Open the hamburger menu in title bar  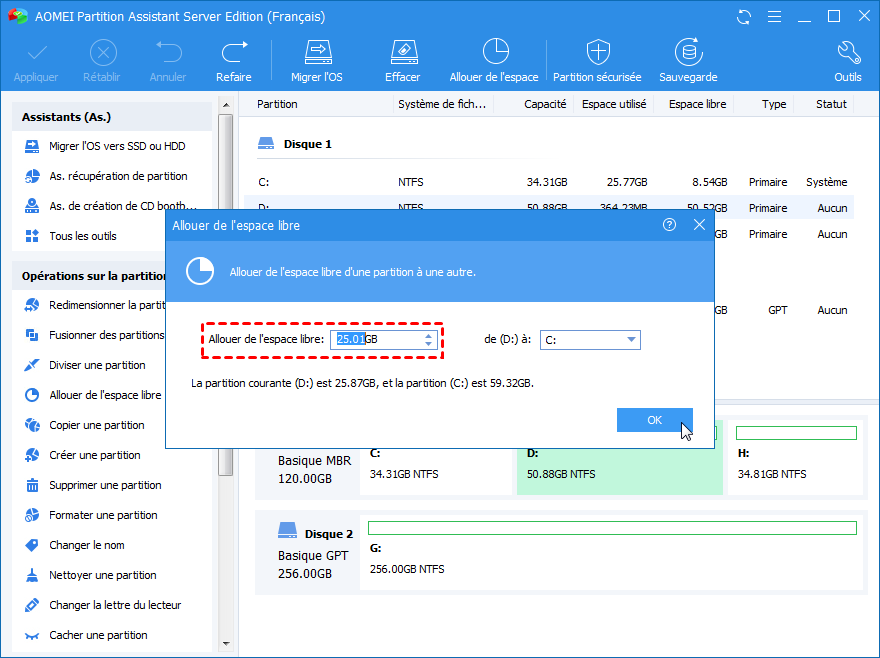click(x=774, y=17)
